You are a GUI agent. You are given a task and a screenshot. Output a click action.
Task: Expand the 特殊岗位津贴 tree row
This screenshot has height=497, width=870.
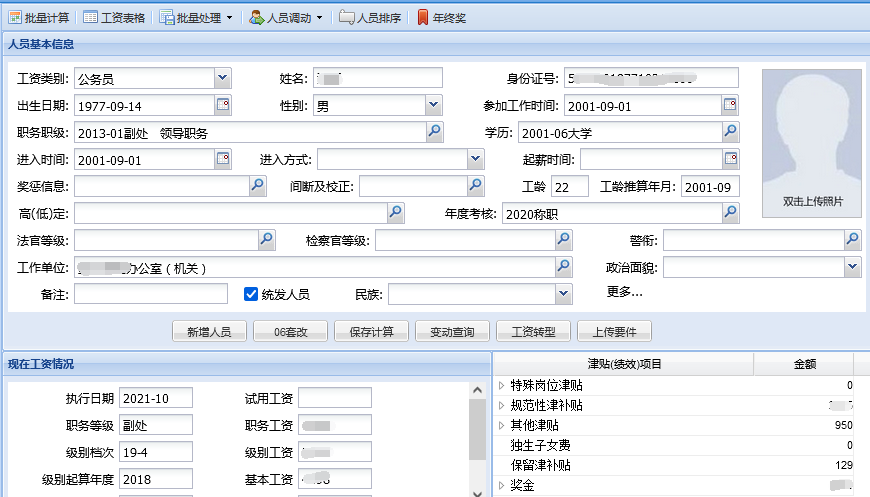(501, 385)
